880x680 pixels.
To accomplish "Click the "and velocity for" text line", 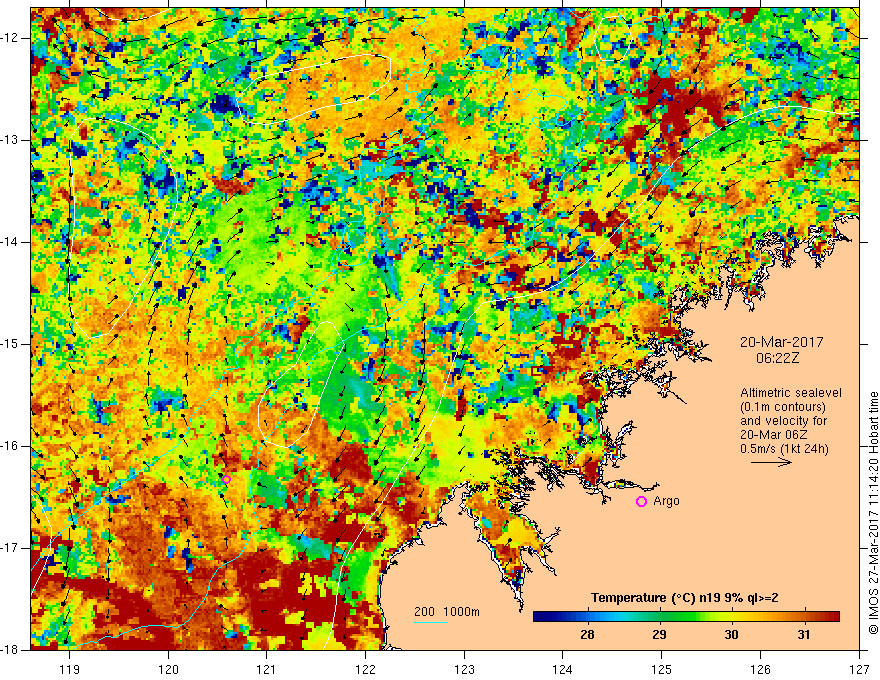I will [783, 421].
